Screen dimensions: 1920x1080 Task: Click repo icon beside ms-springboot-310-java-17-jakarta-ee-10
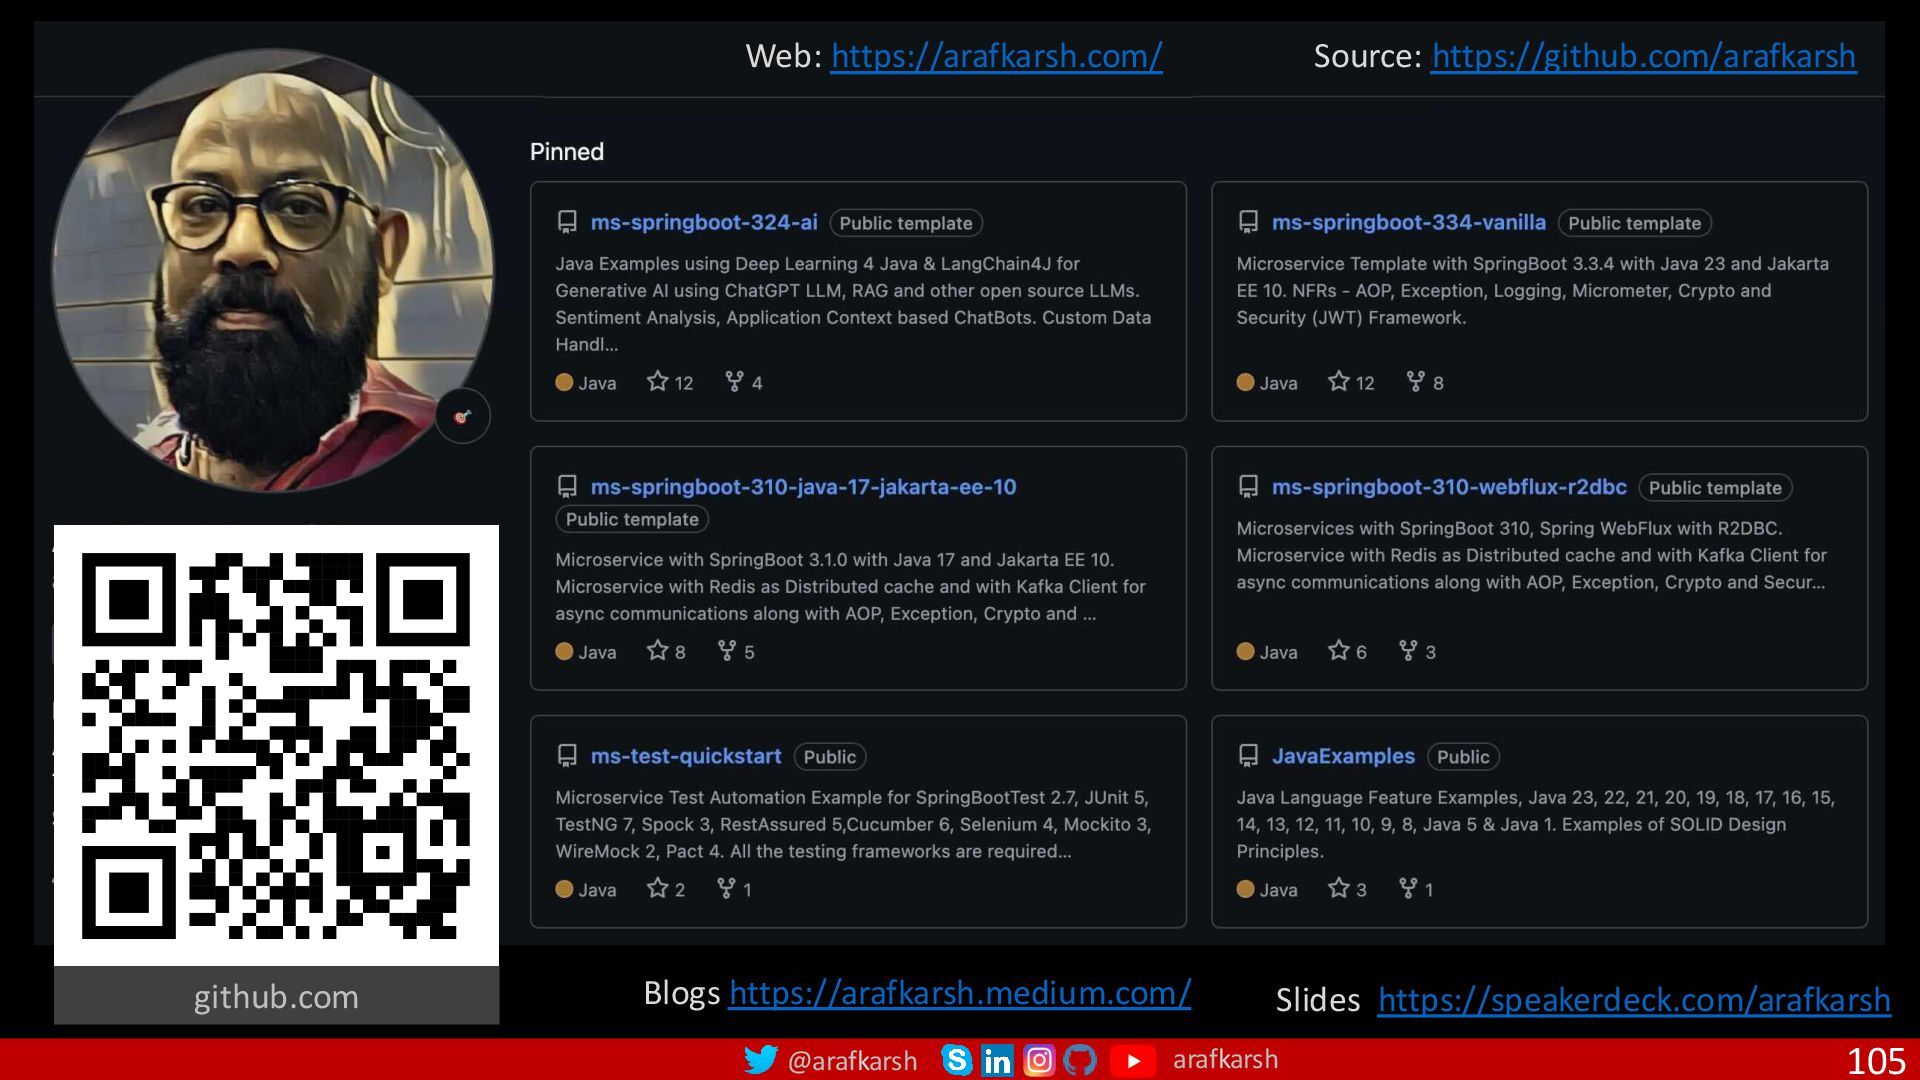click(567, 487)
